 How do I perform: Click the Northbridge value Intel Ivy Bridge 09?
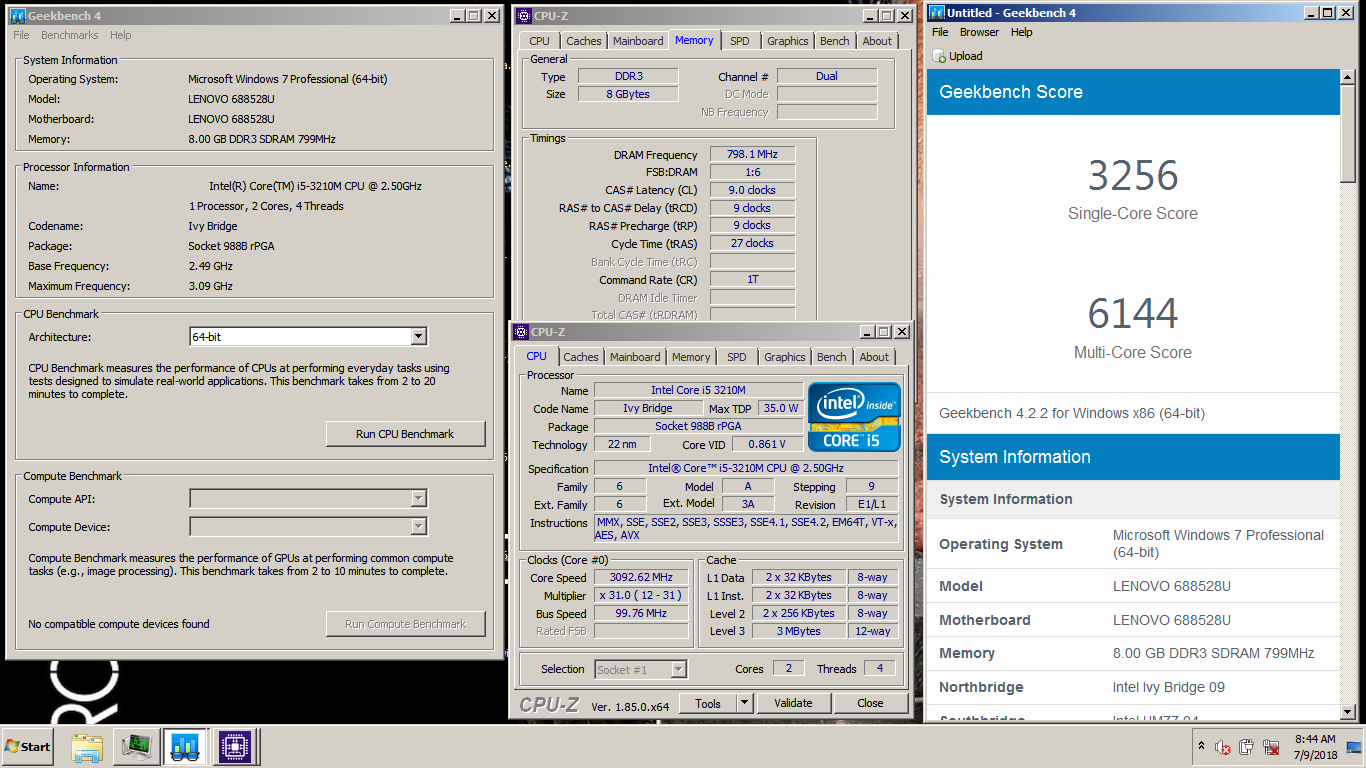[1168, 687]
